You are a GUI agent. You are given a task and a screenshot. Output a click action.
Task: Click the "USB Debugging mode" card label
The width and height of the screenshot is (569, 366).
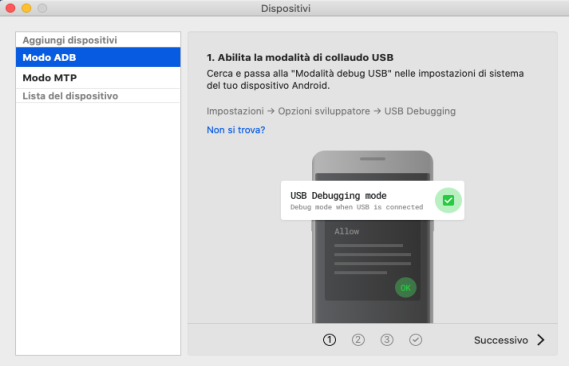pyautogui.click(x=338, y=196)
